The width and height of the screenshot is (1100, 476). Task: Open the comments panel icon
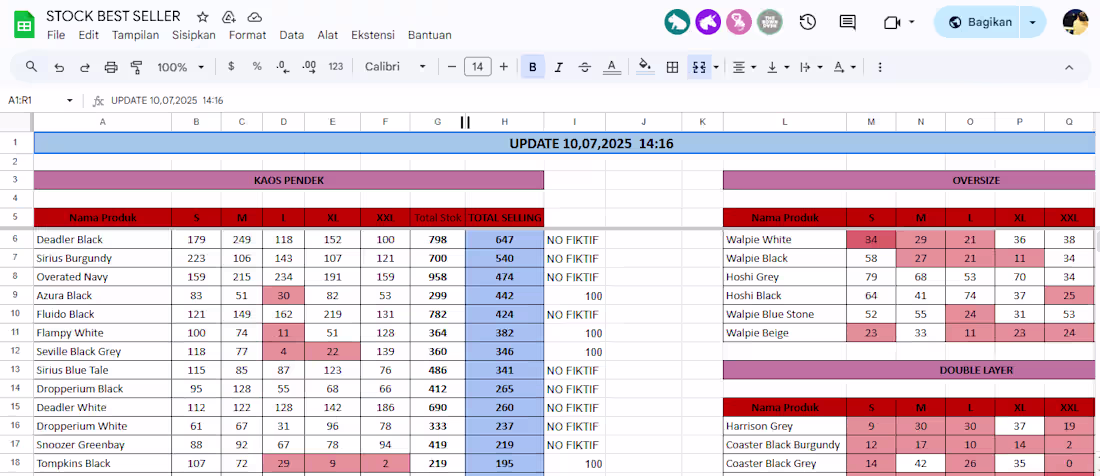coord(847,22)
